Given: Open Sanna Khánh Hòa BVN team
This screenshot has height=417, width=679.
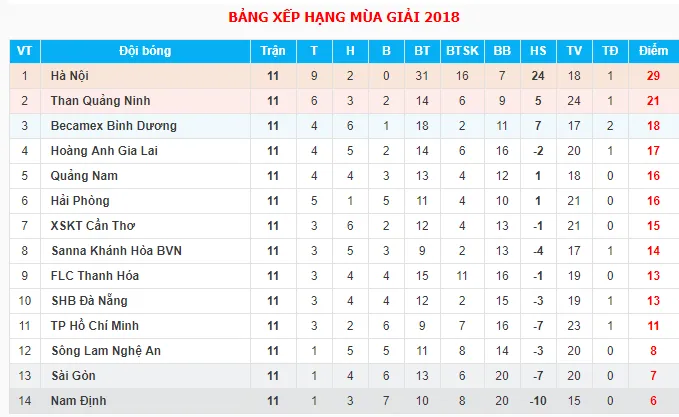Looking at the screenshot, I should coord(116,251).
